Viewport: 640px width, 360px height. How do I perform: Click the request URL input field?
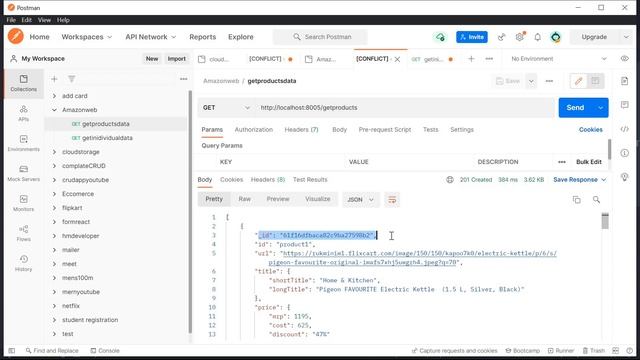[405, 108]
